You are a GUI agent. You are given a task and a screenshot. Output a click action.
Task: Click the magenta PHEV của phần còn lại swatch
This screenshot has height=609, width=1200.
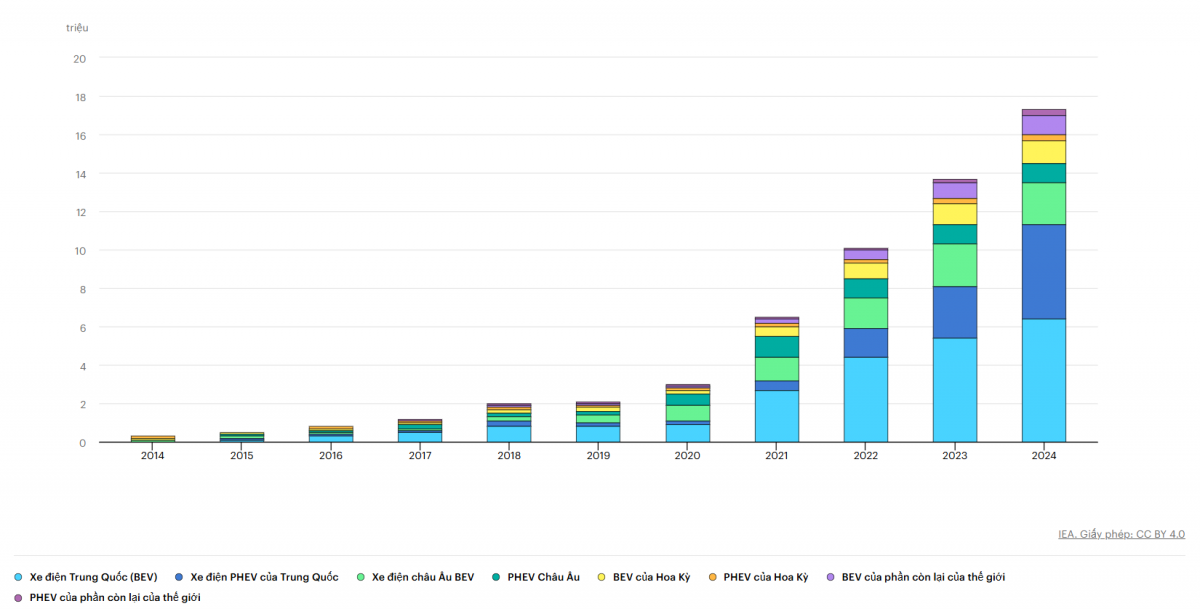point(19,597)
